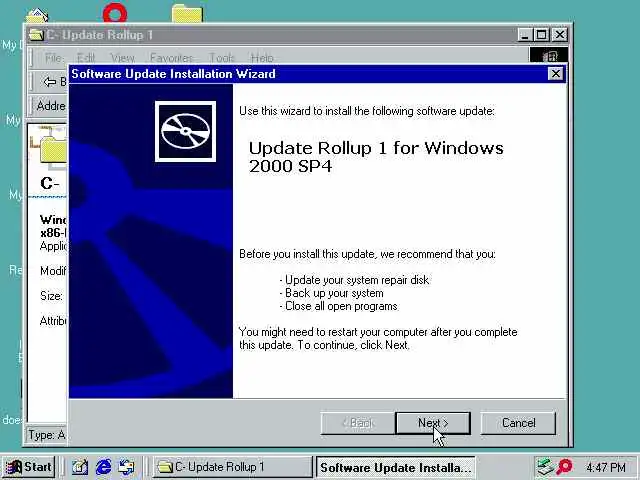Click the network tray icon near the clock

click(x=545, y=467)
